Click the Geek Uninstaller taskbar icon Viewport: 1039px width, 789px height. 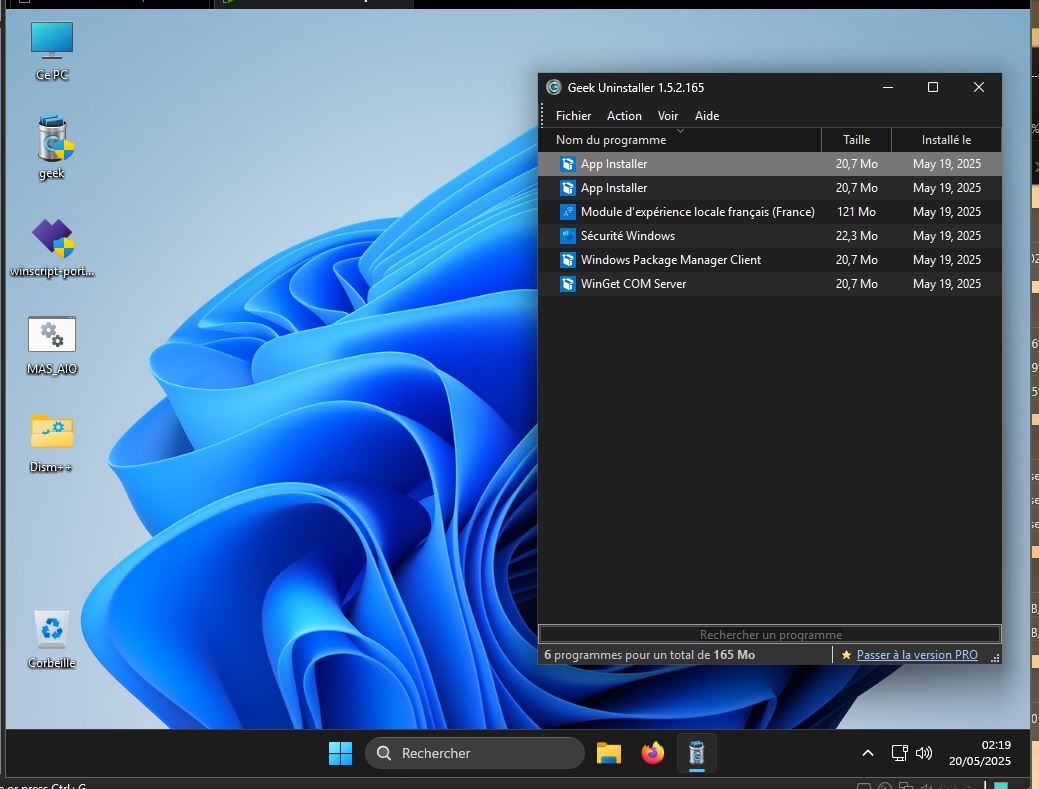697,753
